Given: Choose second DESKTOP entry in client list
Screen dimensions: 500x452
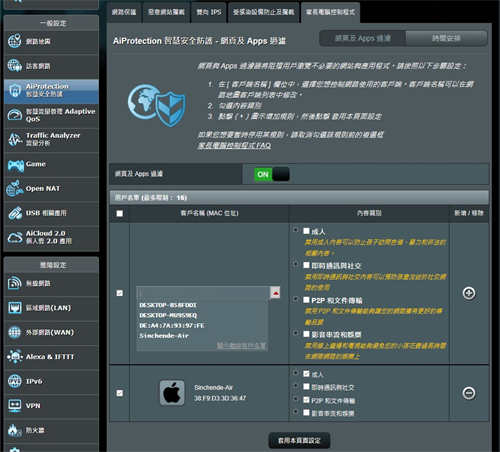Looking at the screenshot, I should [168, 315].
